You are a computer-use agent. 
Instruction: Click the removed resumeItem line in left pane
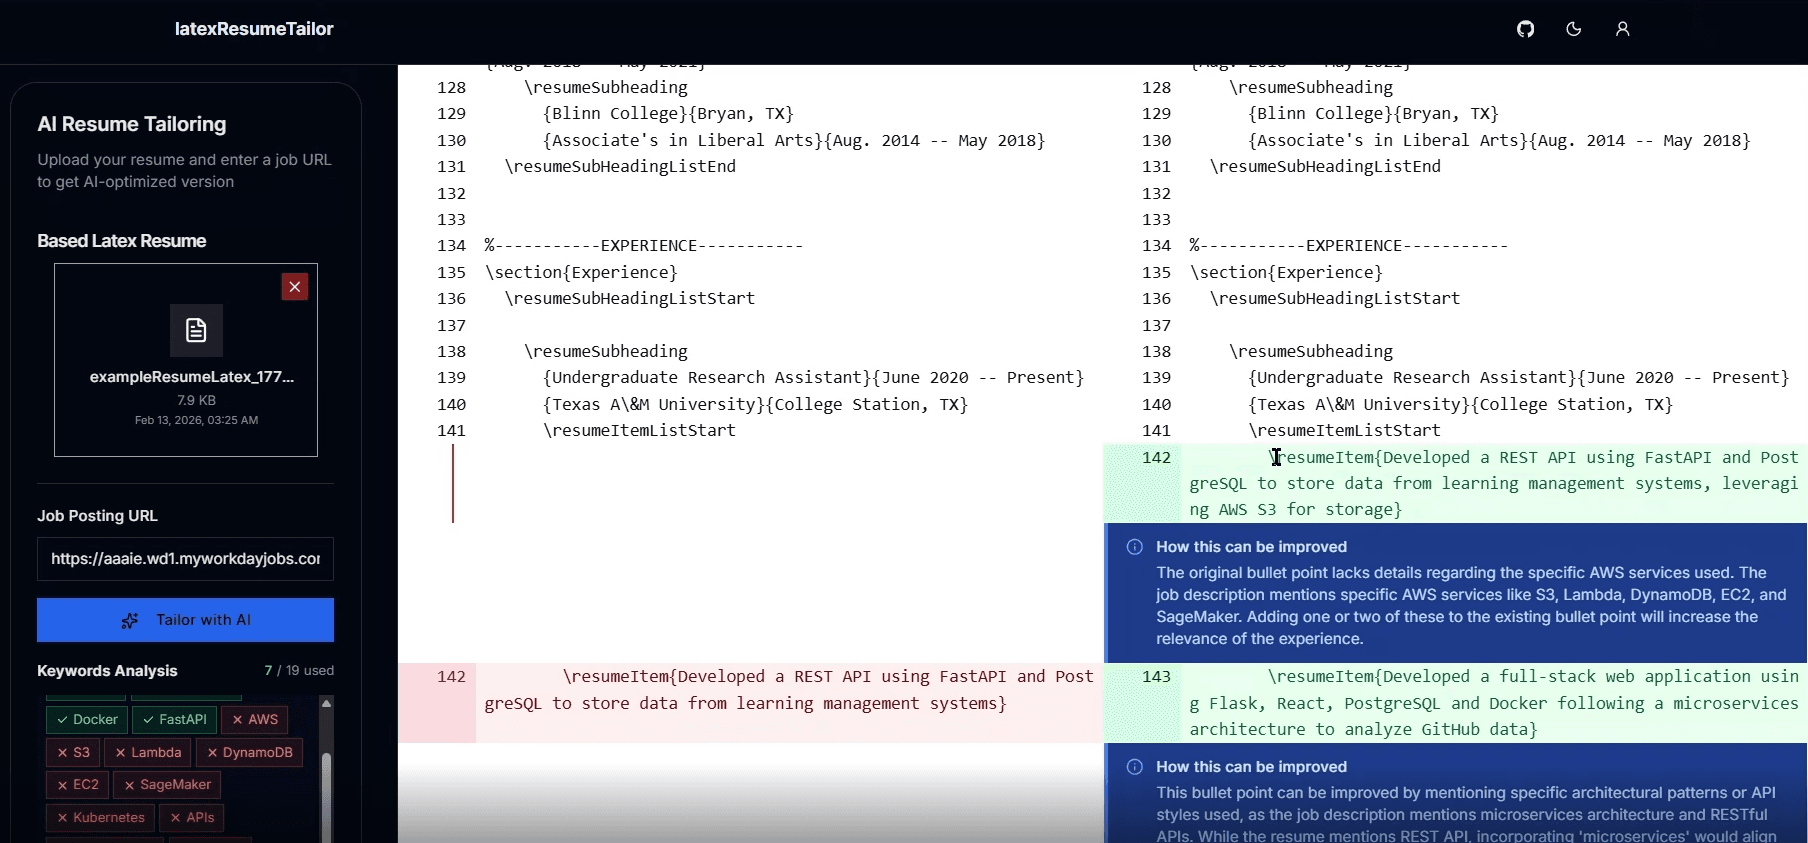tap(789, 690)
